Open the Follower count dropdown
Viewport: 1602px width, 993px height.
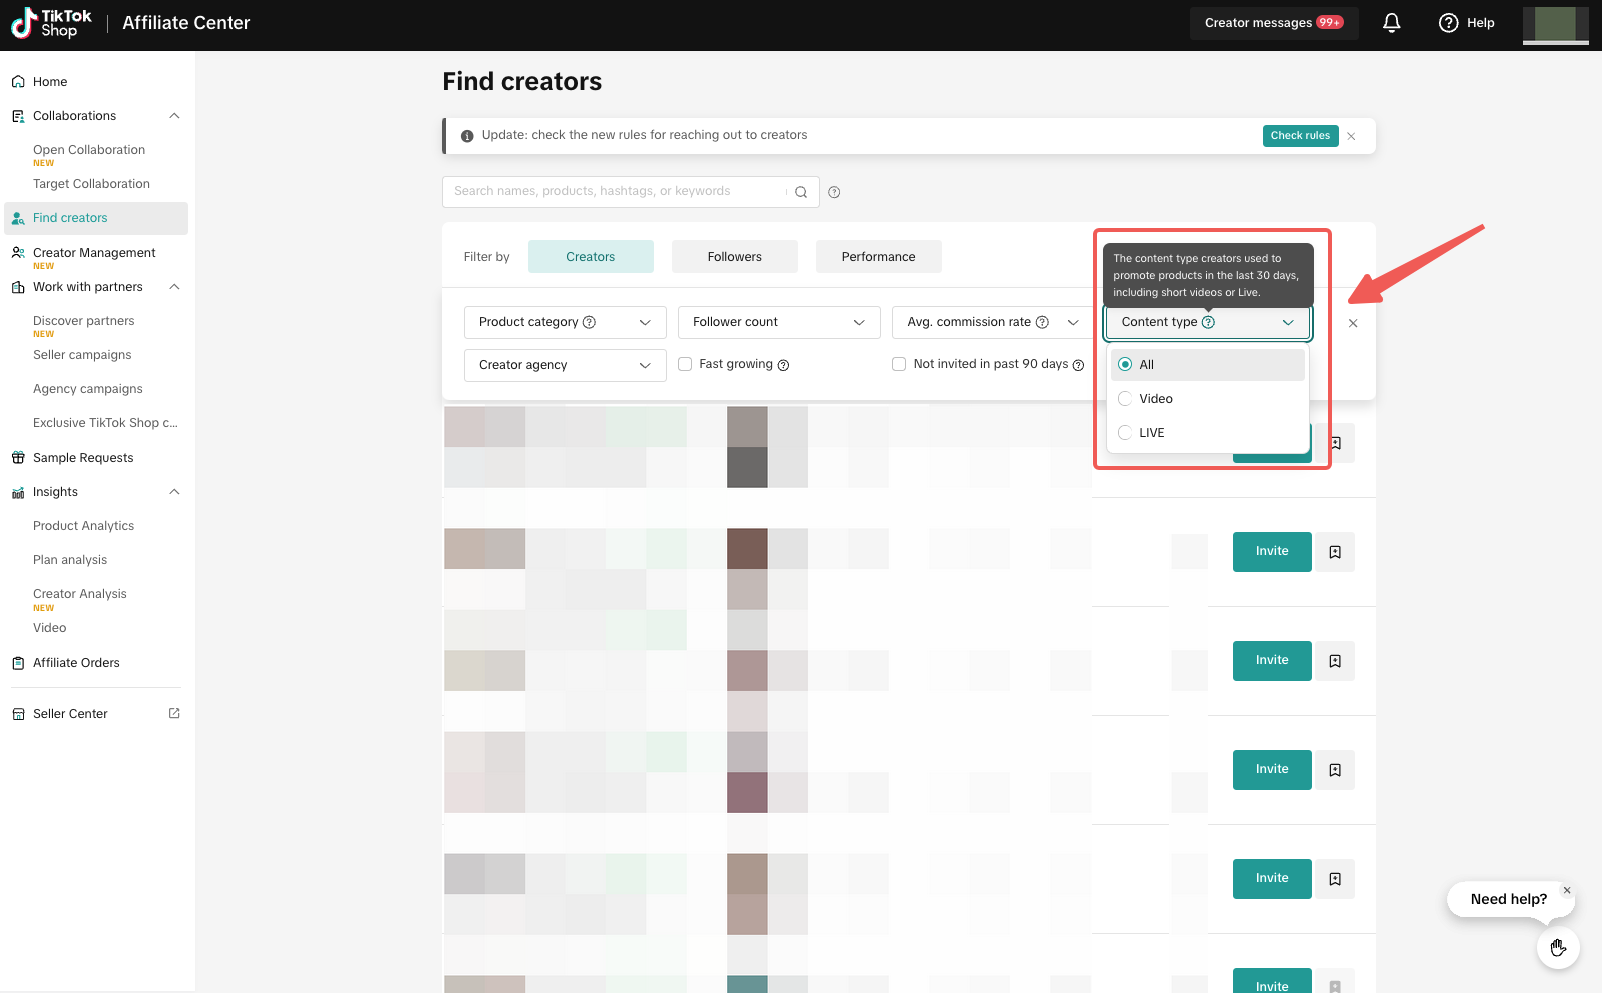tap(778, 322)
